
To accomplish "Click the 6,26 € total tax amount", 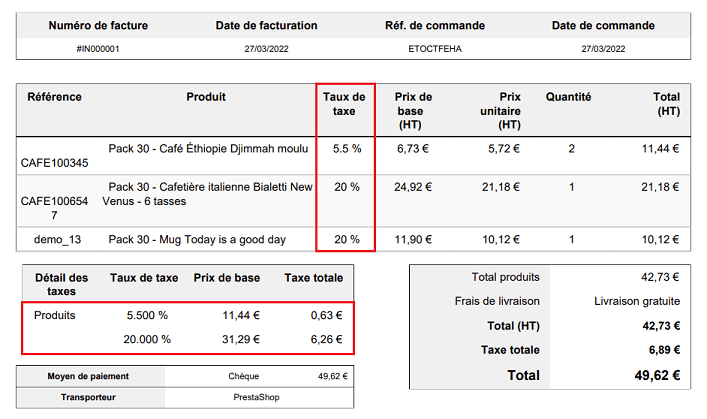I will (326, 339).
